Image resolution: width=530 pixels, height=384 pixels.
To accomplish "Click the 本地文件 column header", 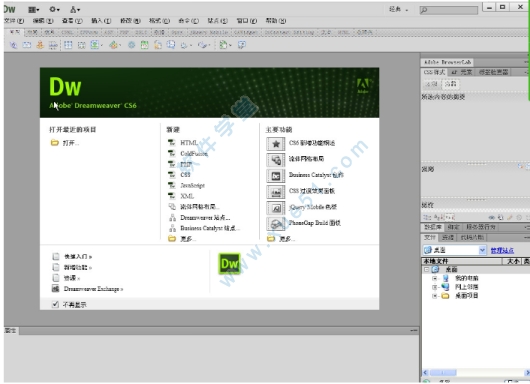I will [461, 261].
